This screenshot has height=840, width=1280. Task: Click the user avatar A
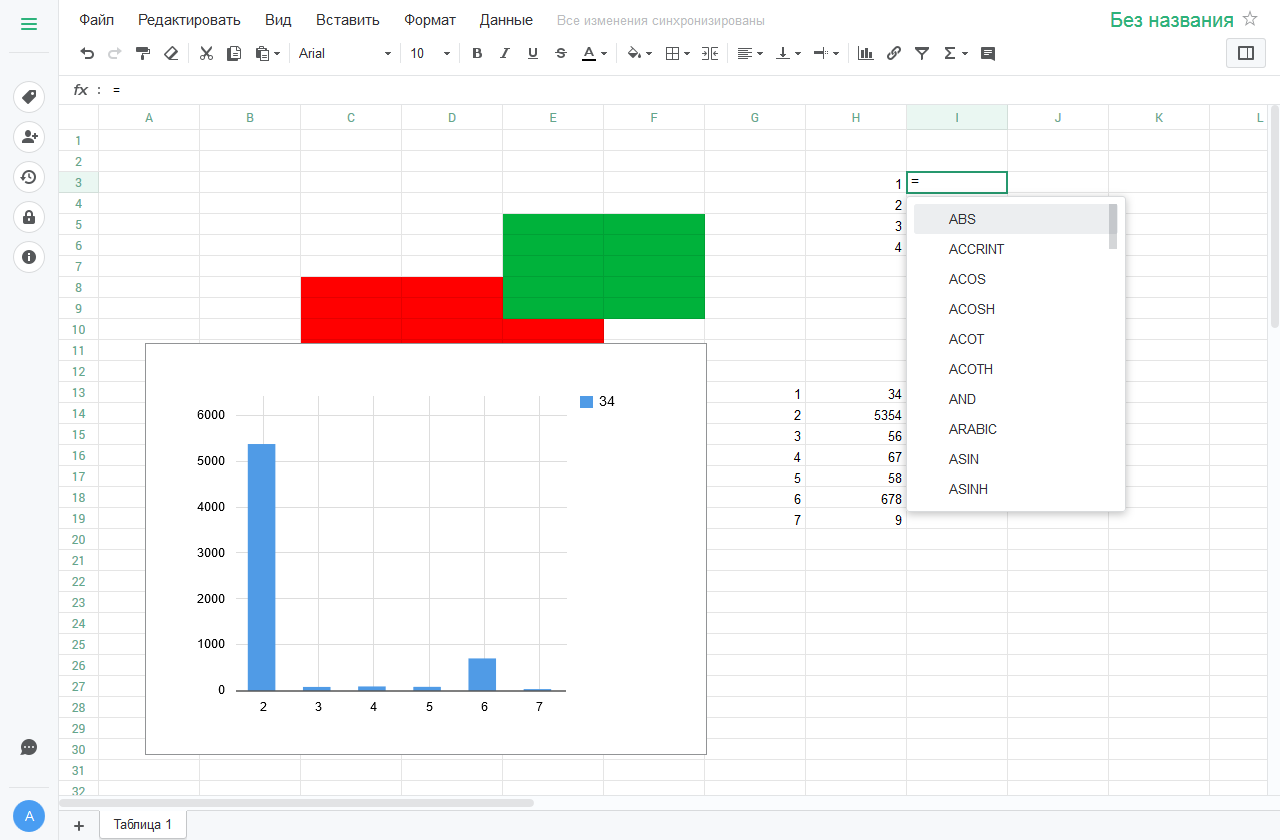[29, 816]
